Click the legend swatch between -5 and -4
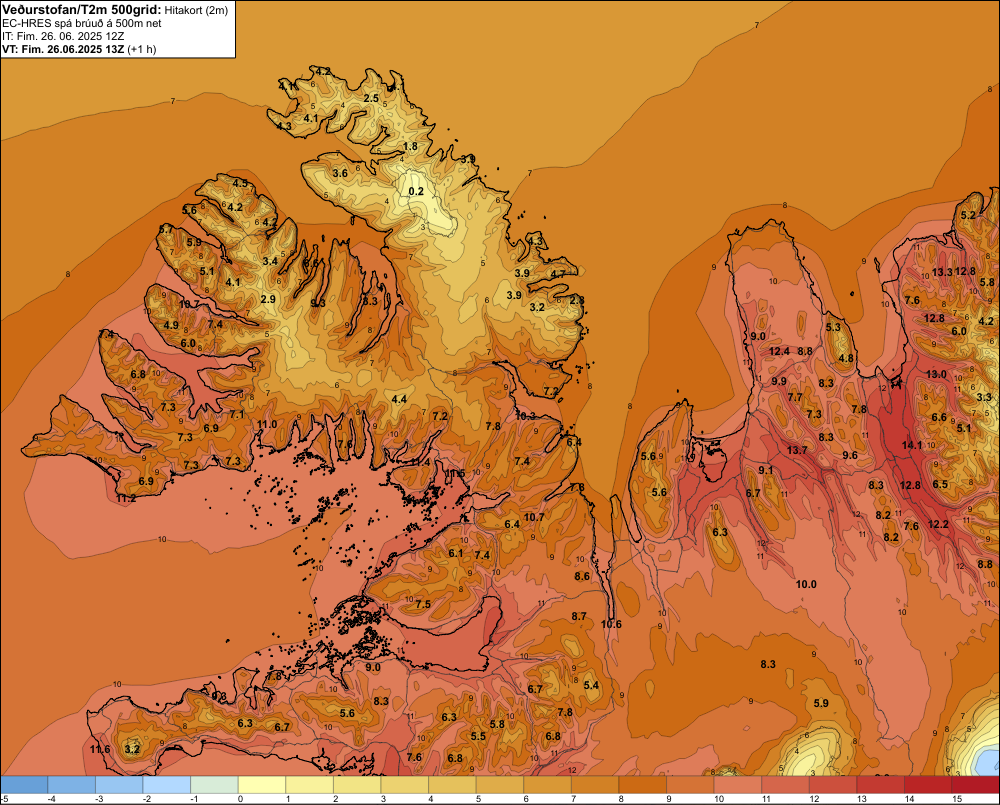1000x805 pixels. 24,785
